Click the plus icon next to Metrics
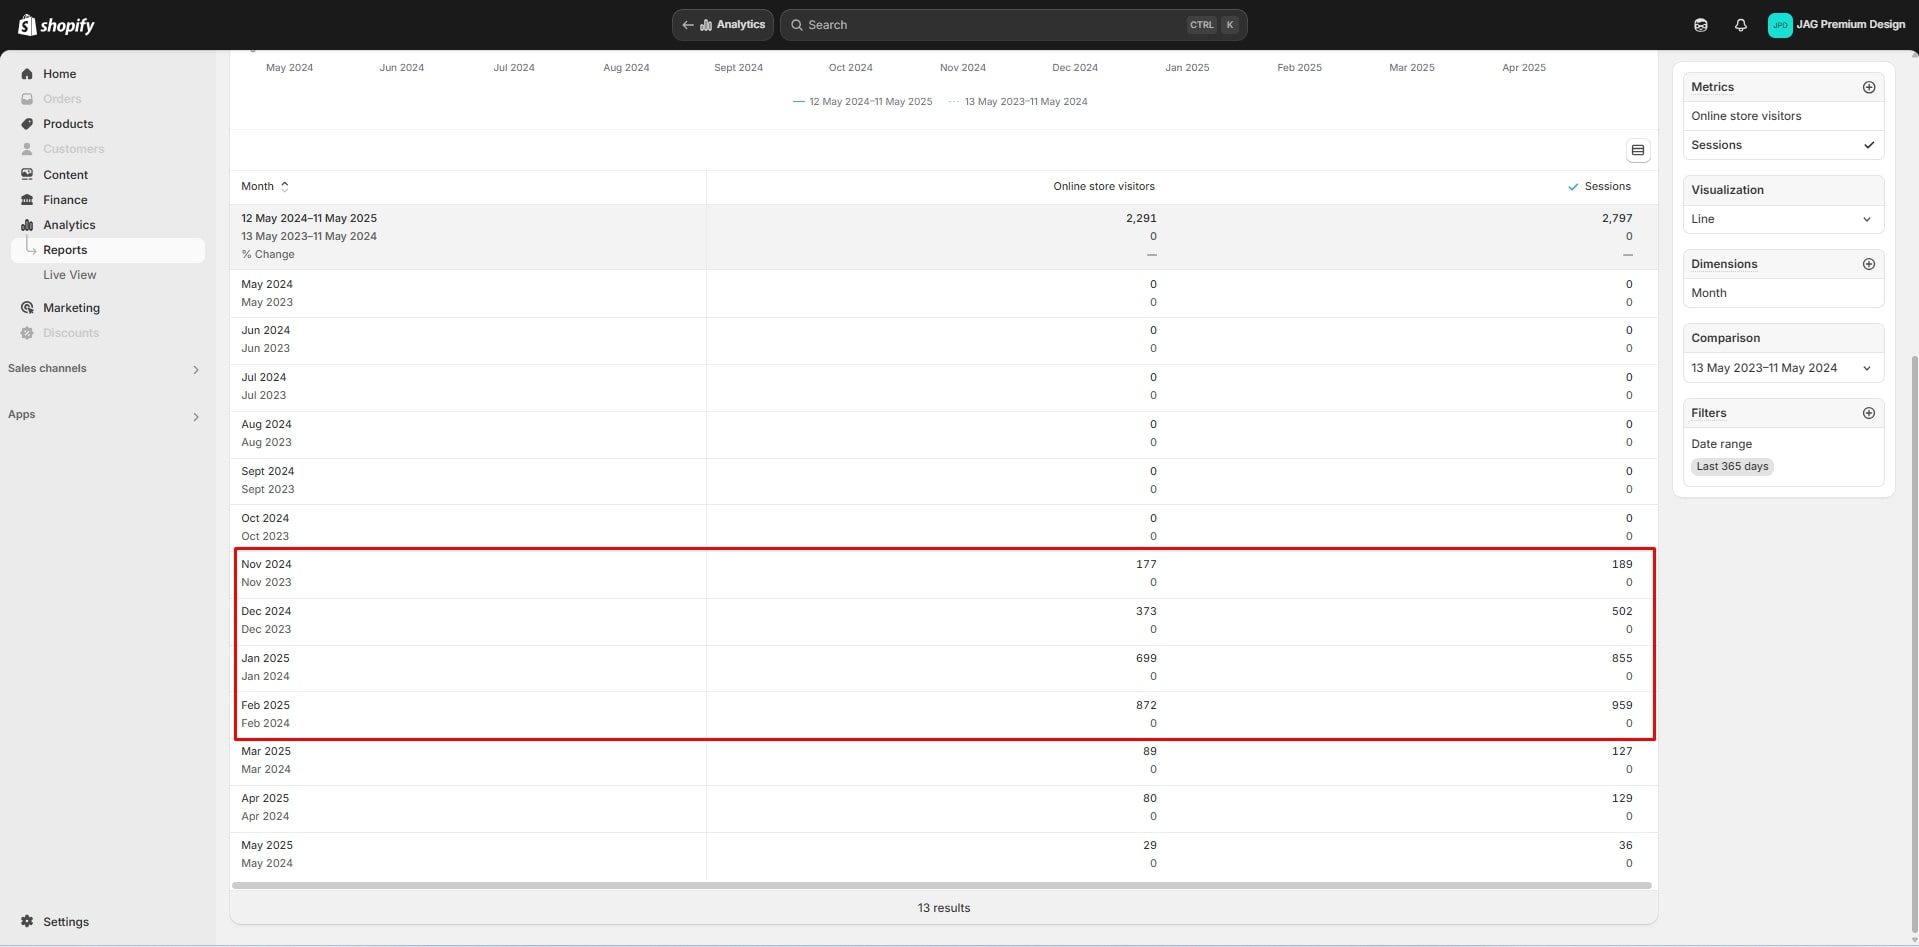This screenshot has height=947, width=1919. pos(1868,87)
